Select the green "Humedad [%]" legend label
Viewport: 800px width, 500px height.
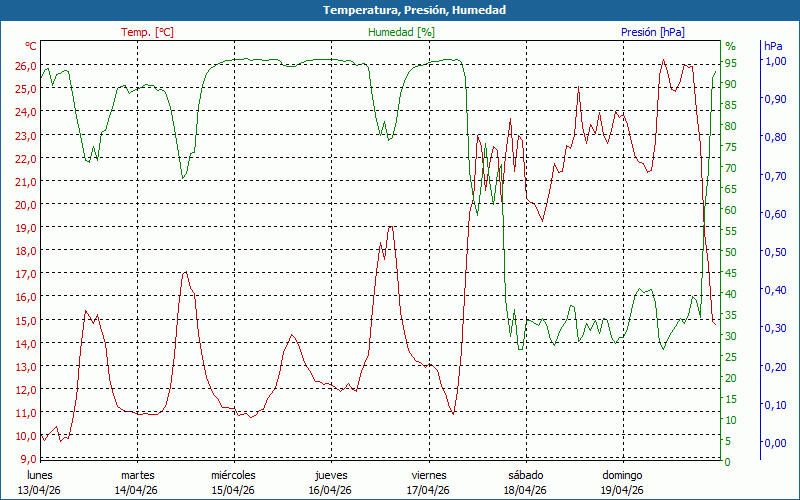point(401,32)
